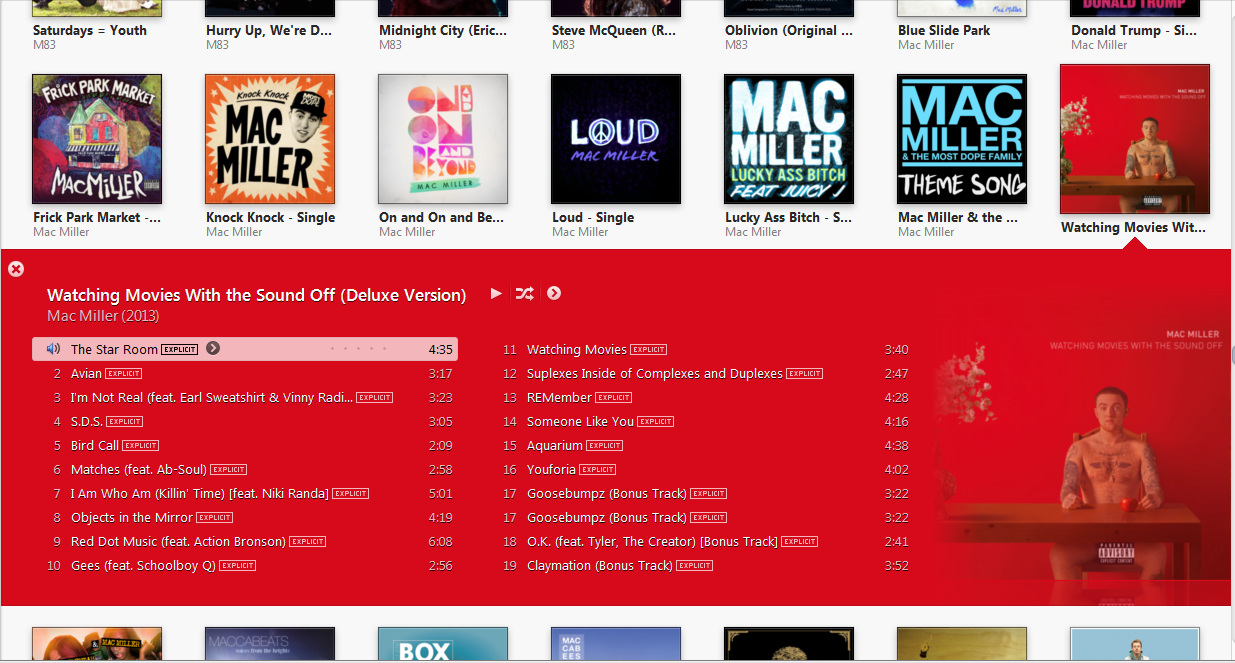
Task: Open Blue Slide Park album title
Action: click(944, 30)
